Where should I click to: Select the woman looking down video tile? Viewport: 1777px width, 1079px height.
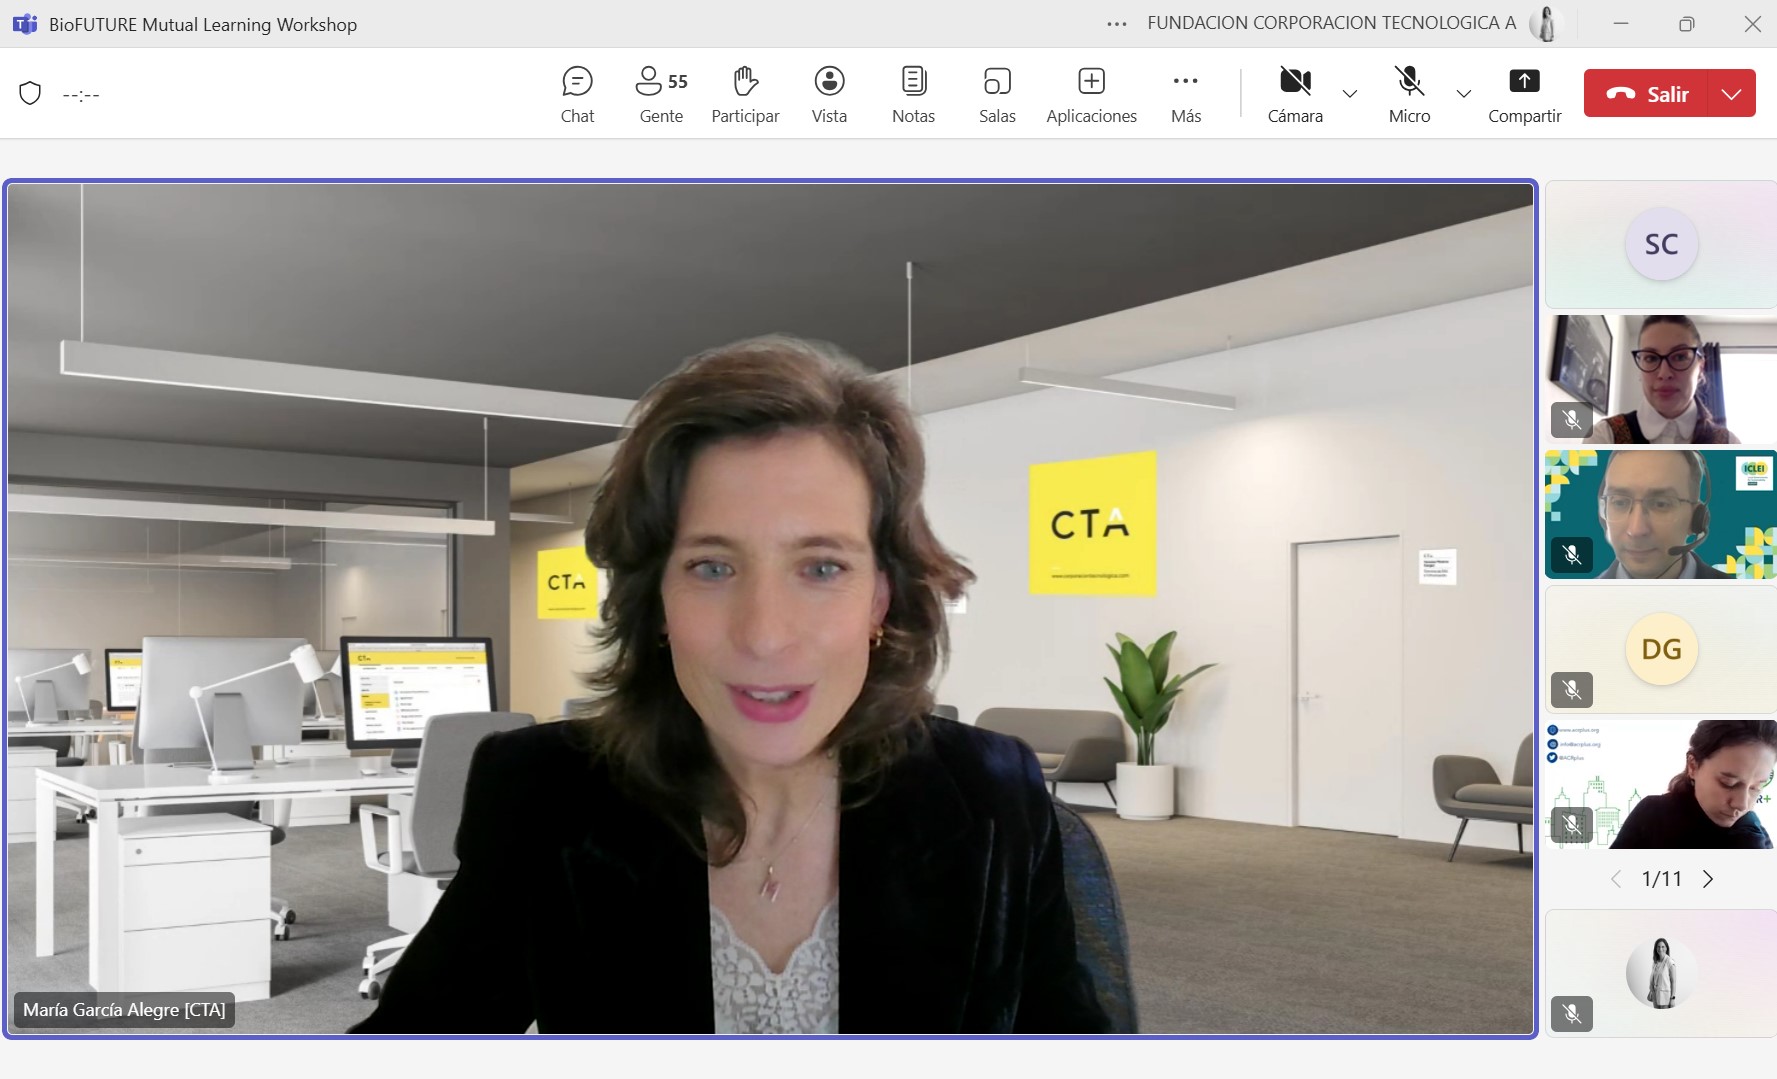1661,784
